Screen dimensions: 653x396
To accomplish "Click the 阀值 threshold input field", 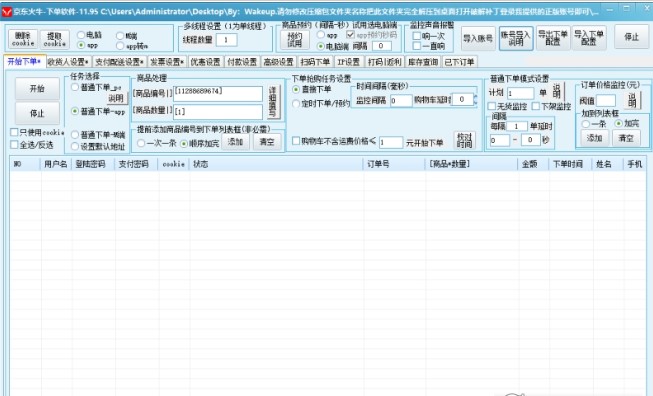I will point(606,101).
